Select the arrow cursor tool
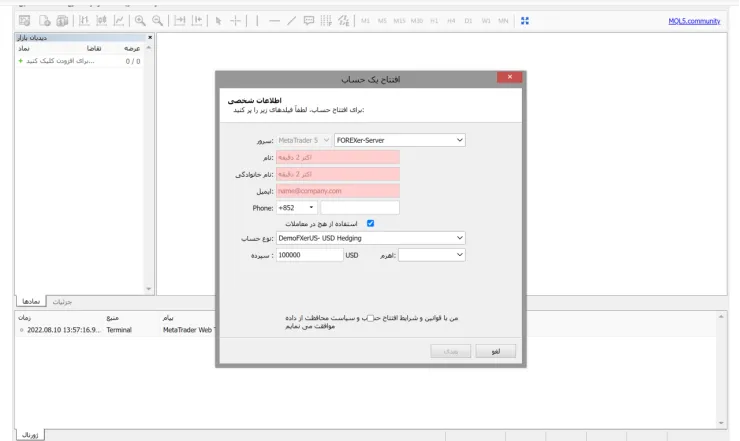Viewport: 740px width, 441px height. [218, 21]
